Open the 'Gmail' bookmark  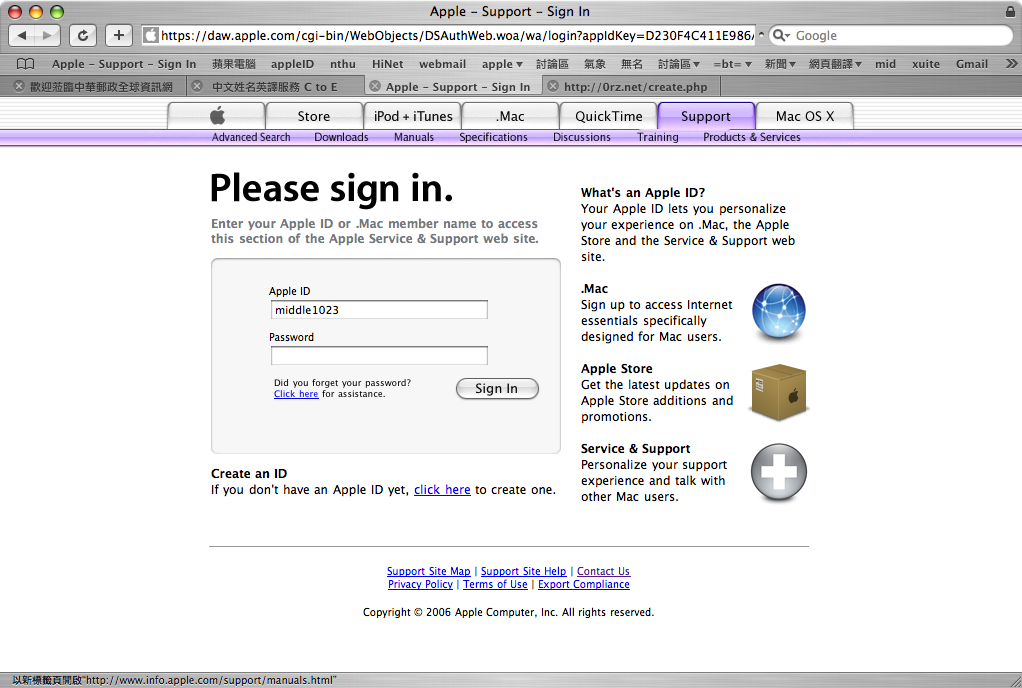[x=972, y=64]
